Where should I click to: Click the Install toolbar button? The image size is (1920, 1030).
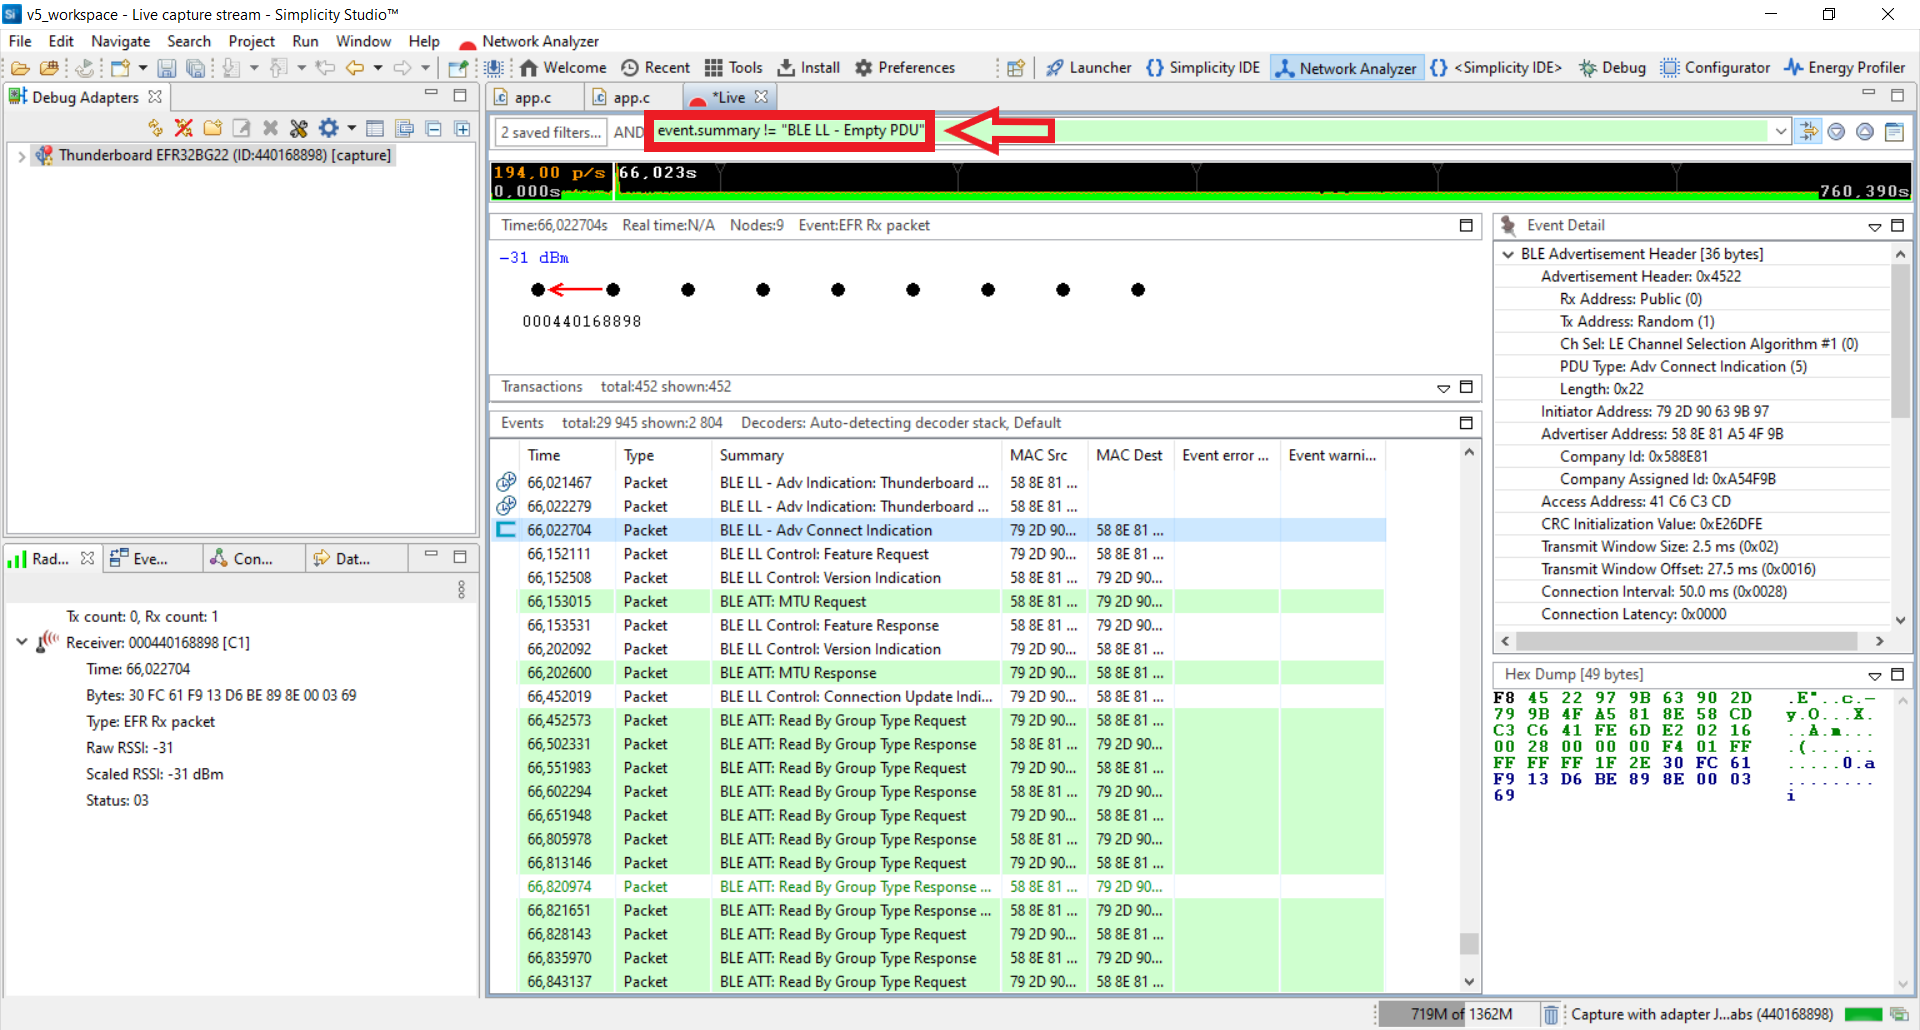(809, 68)
